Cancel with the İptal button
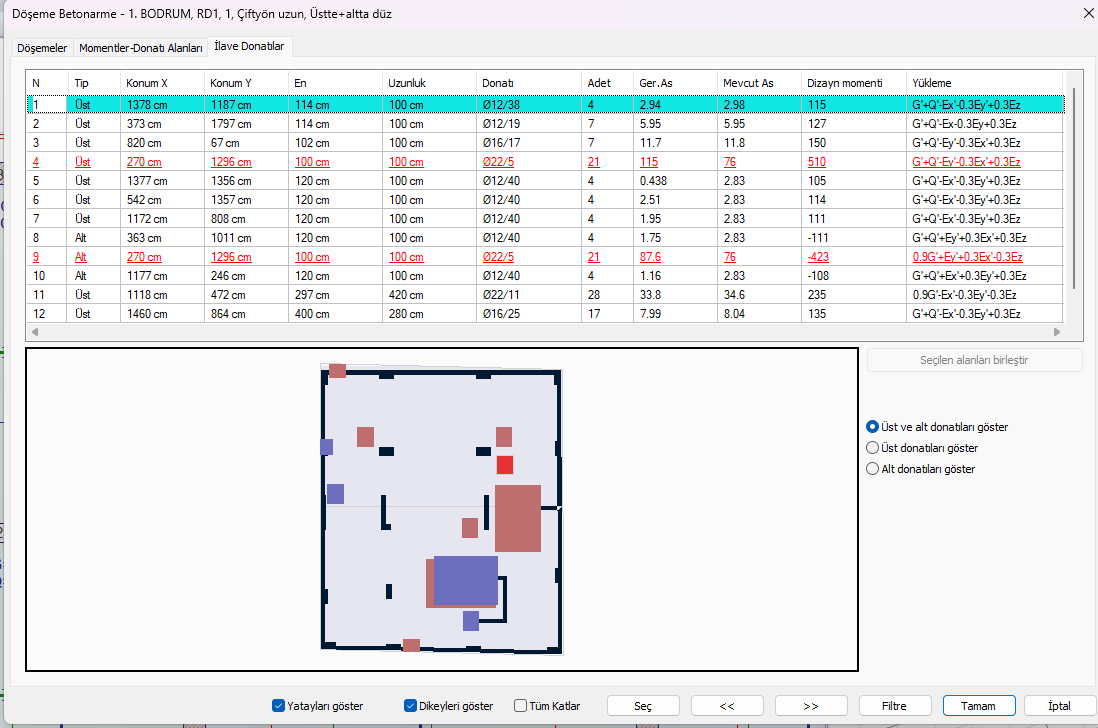1098x728 pixels. (1059, 706)
